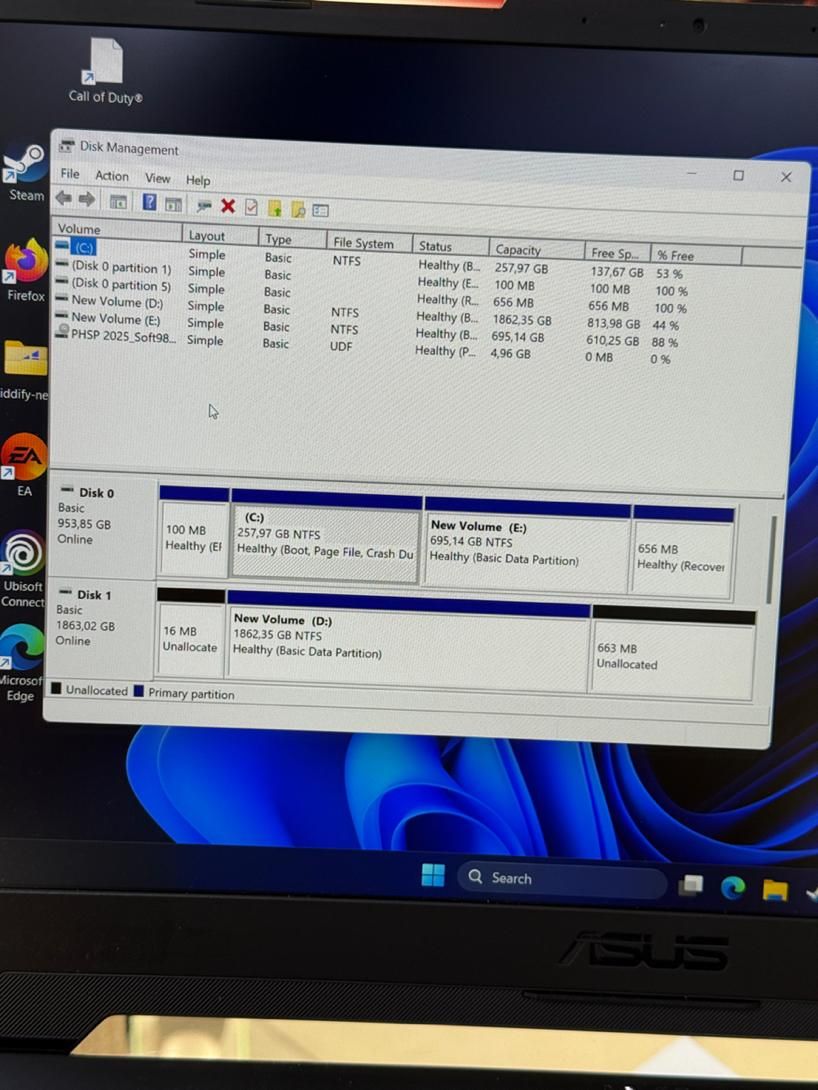Viewport: 818px width, 1090px height.
Task: Open Help with the blue question mark icon
Action: [x=149, y=202]
